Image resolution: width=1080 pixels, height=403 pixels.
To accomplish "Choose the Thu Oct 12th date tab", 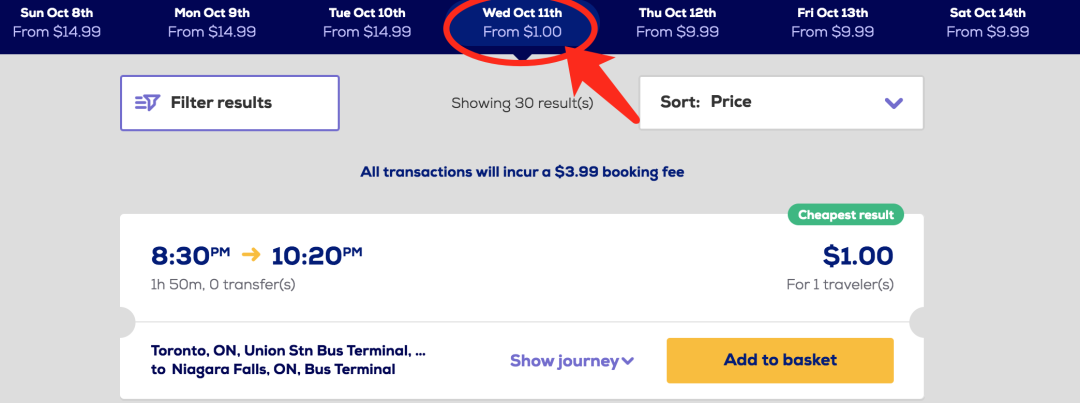I will [678, 22].
